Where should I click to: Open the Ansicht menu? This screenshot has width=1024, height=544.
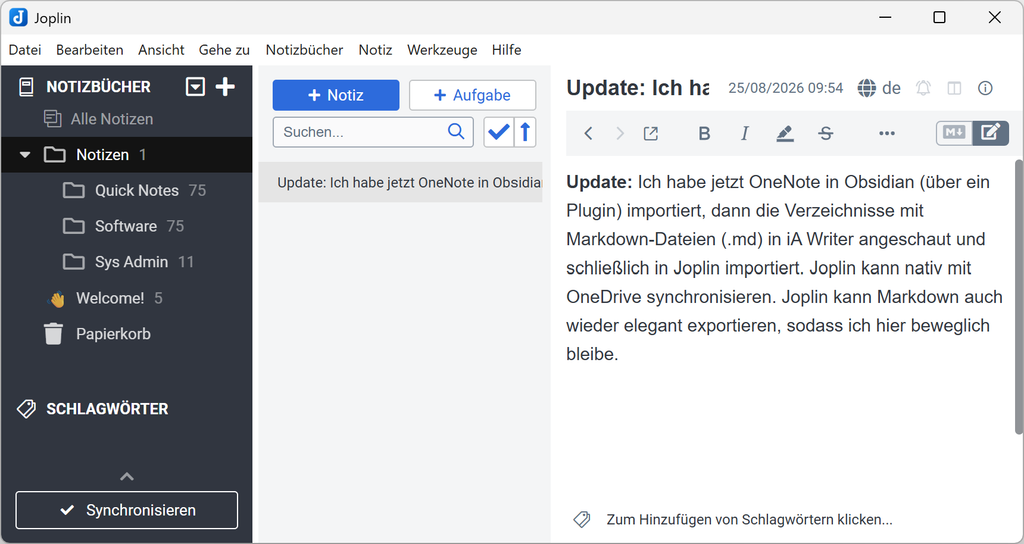(x=161, y=50)
